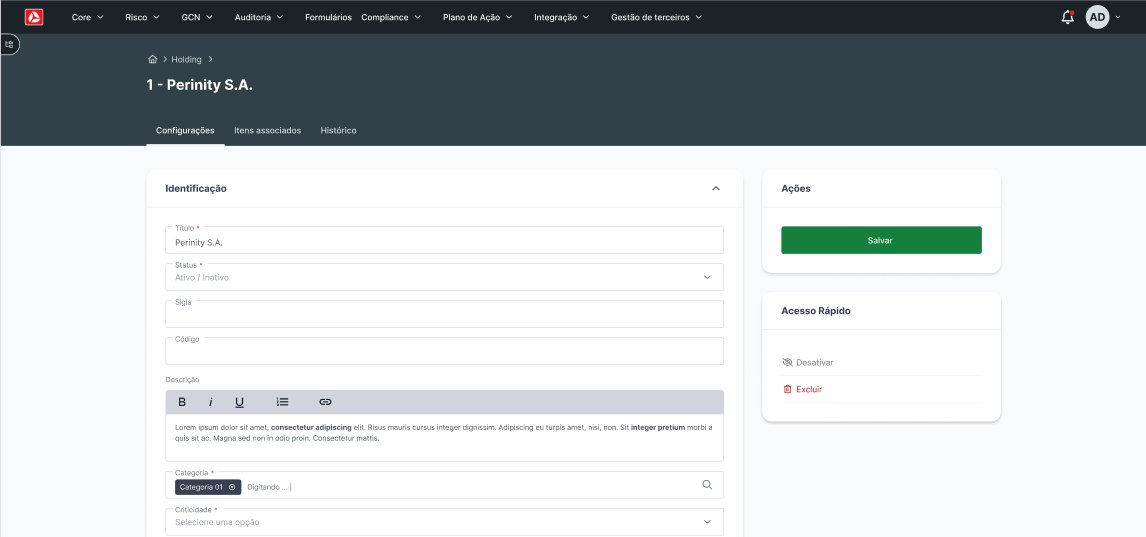Click the Acesso Rápido panel title
Image resolution: width=1146 pixels, height=537 pixels.
[816, 311]
